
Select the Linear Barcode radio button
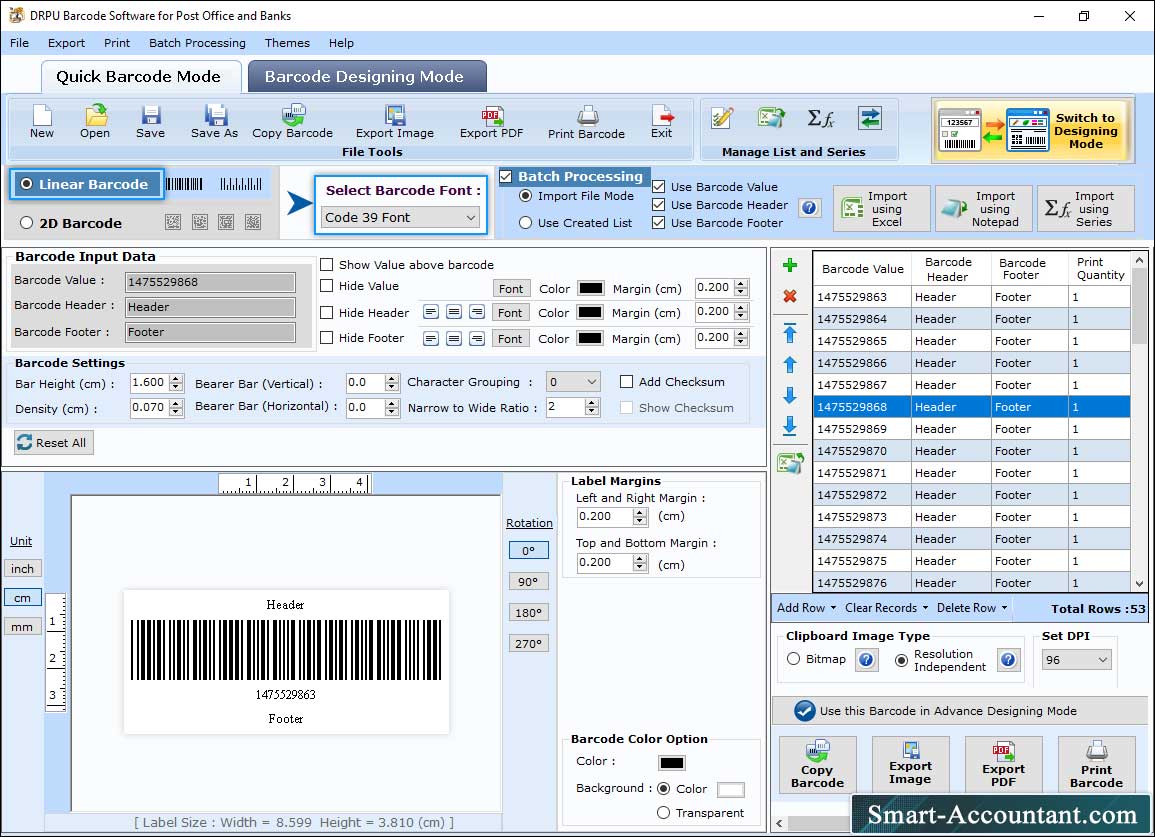(x=27, y=184)
